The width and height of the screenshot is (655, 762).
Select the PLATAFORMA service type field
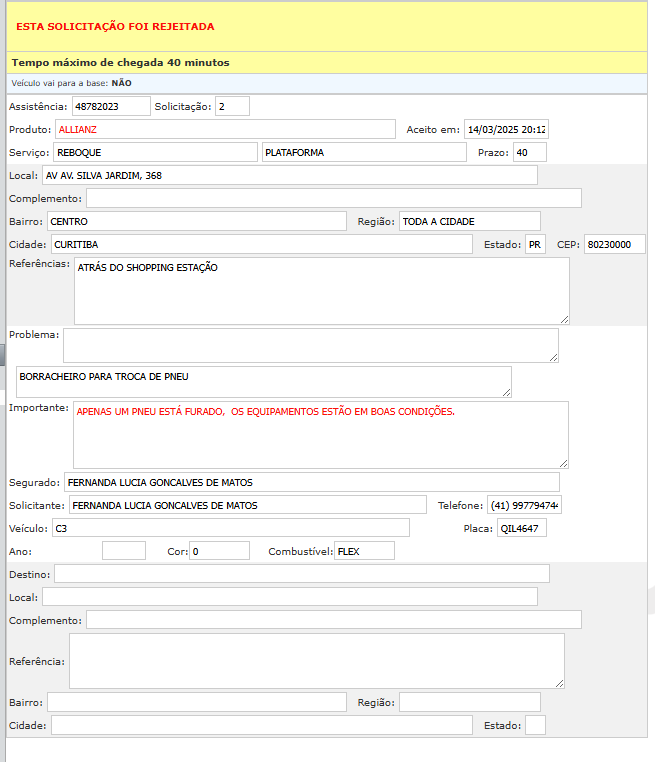364,152
